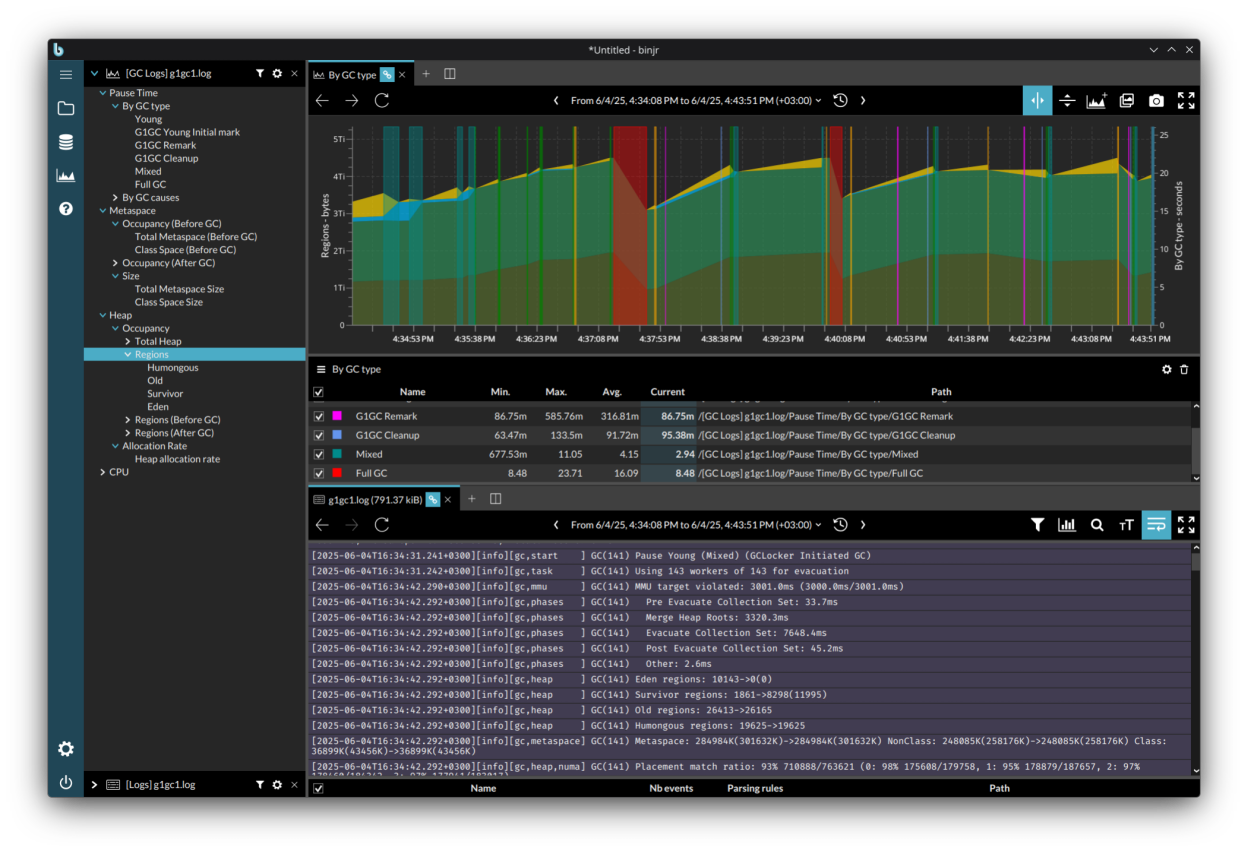Toggle the select-all checkbox in legend header
Viewport: 1248px width, 854px height.
coord(319,392)
